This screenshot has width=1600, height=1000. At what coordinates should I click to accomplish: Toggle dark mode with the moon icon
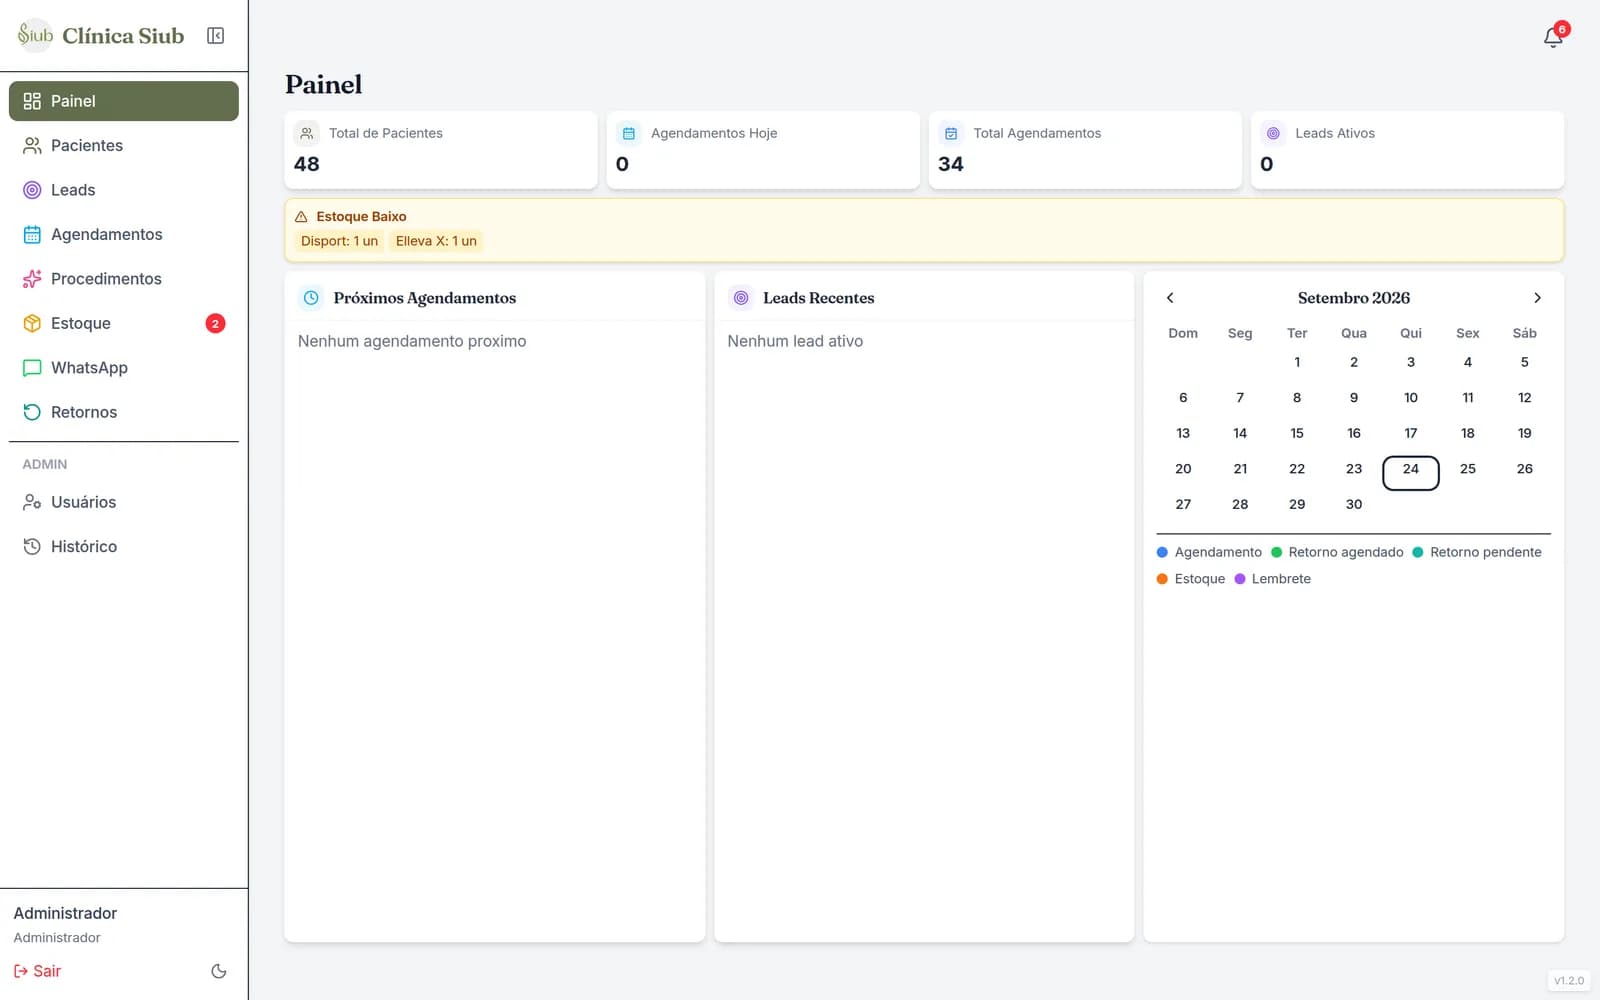(x=219, y=971)
